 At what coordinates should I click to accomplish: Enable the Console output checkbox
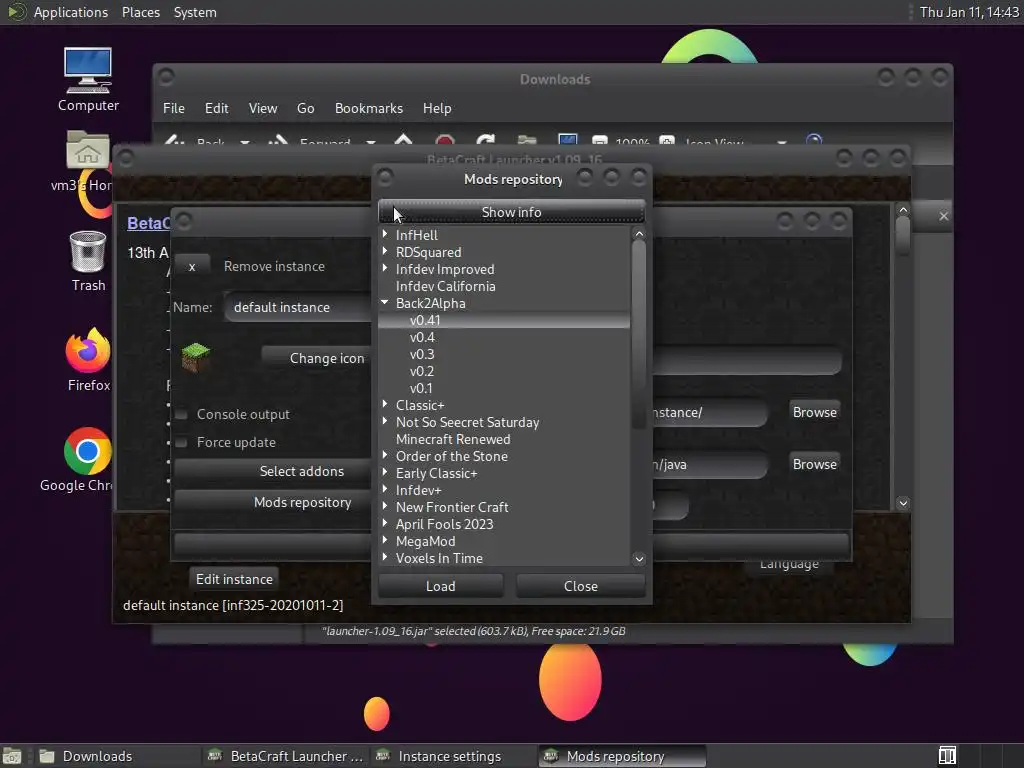182,414
